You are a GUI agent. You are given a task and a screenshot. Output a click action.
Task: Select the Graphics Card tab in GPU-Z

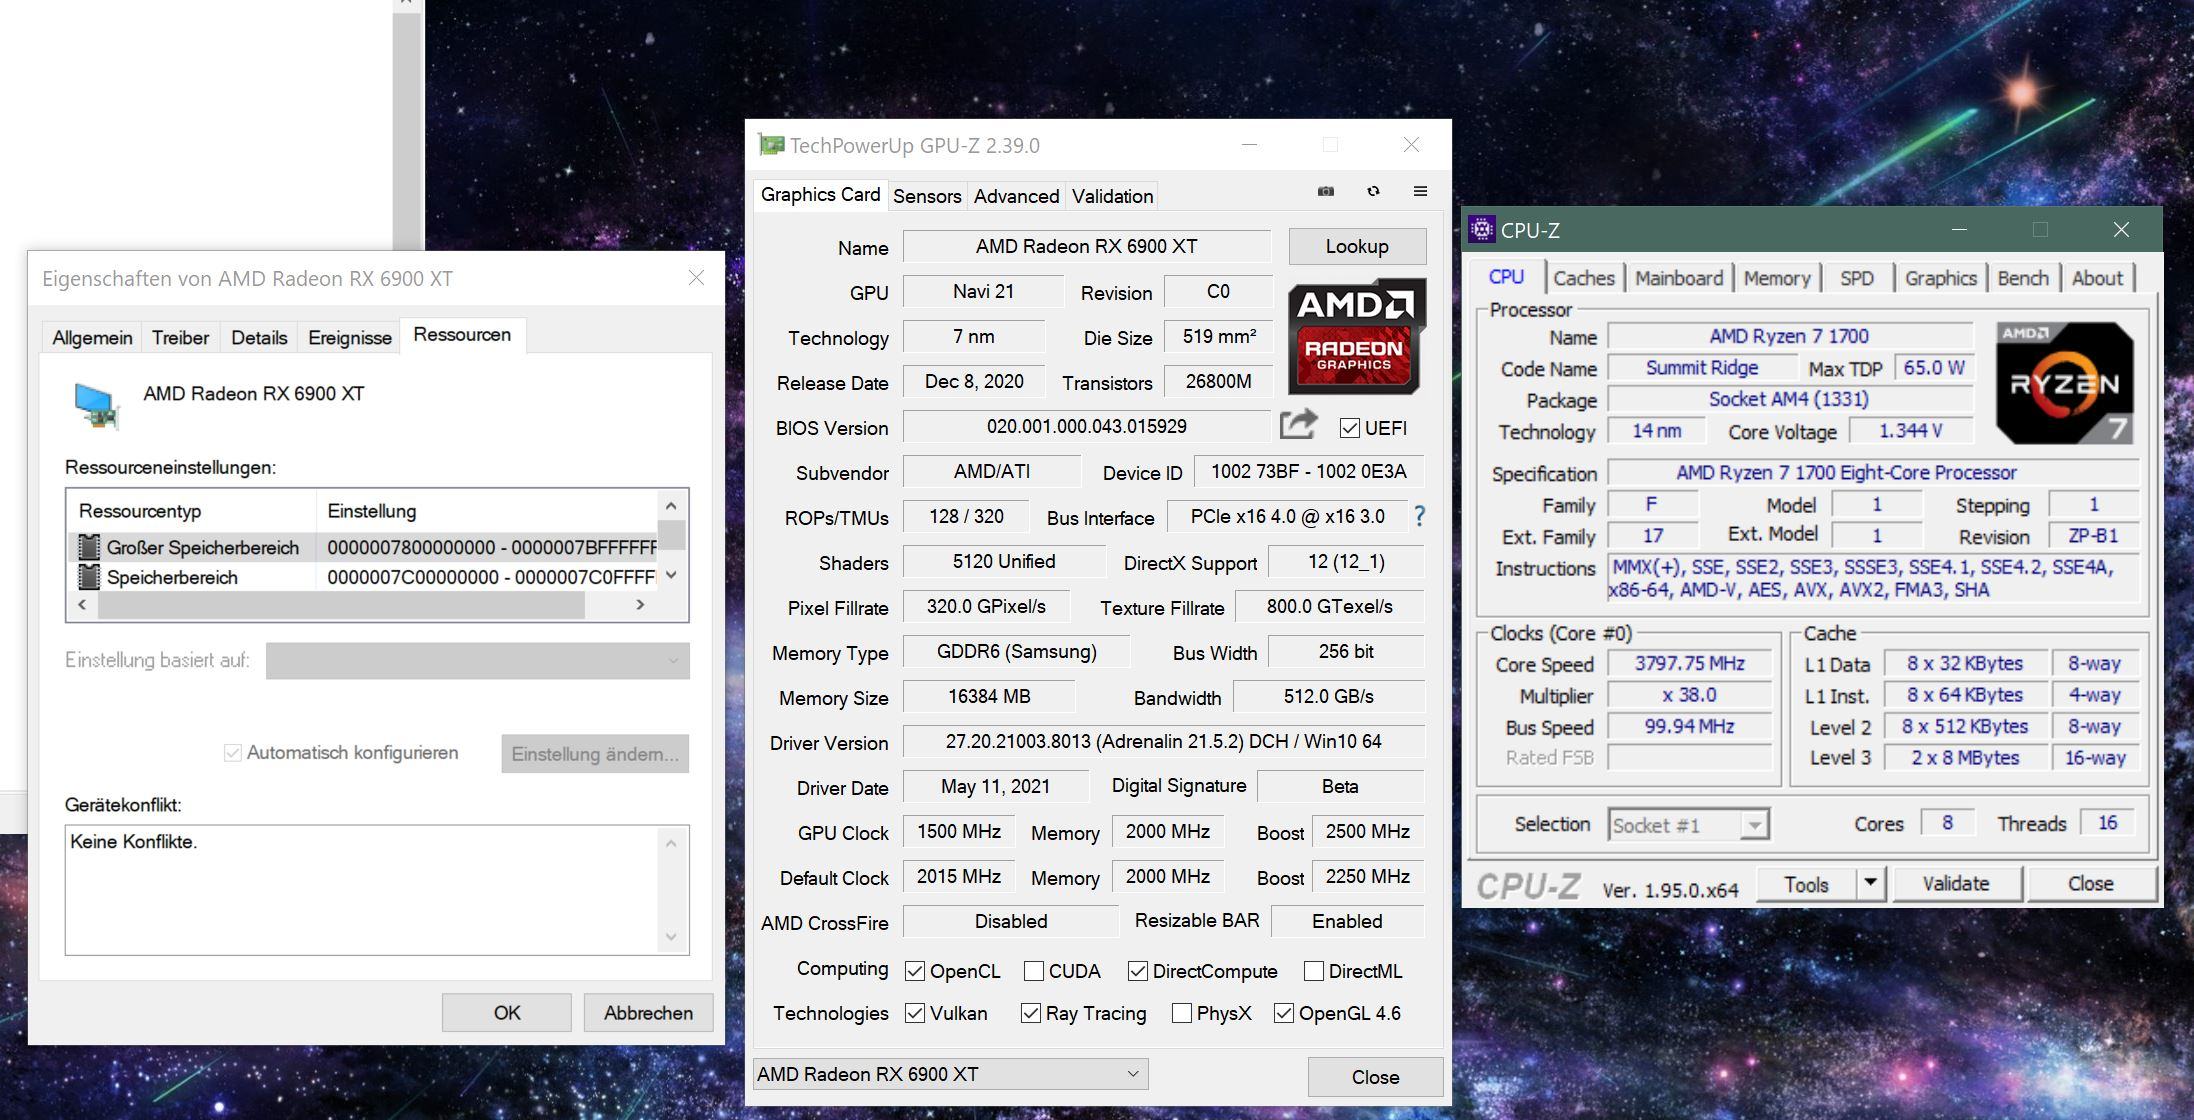click(x=820, y=194)
